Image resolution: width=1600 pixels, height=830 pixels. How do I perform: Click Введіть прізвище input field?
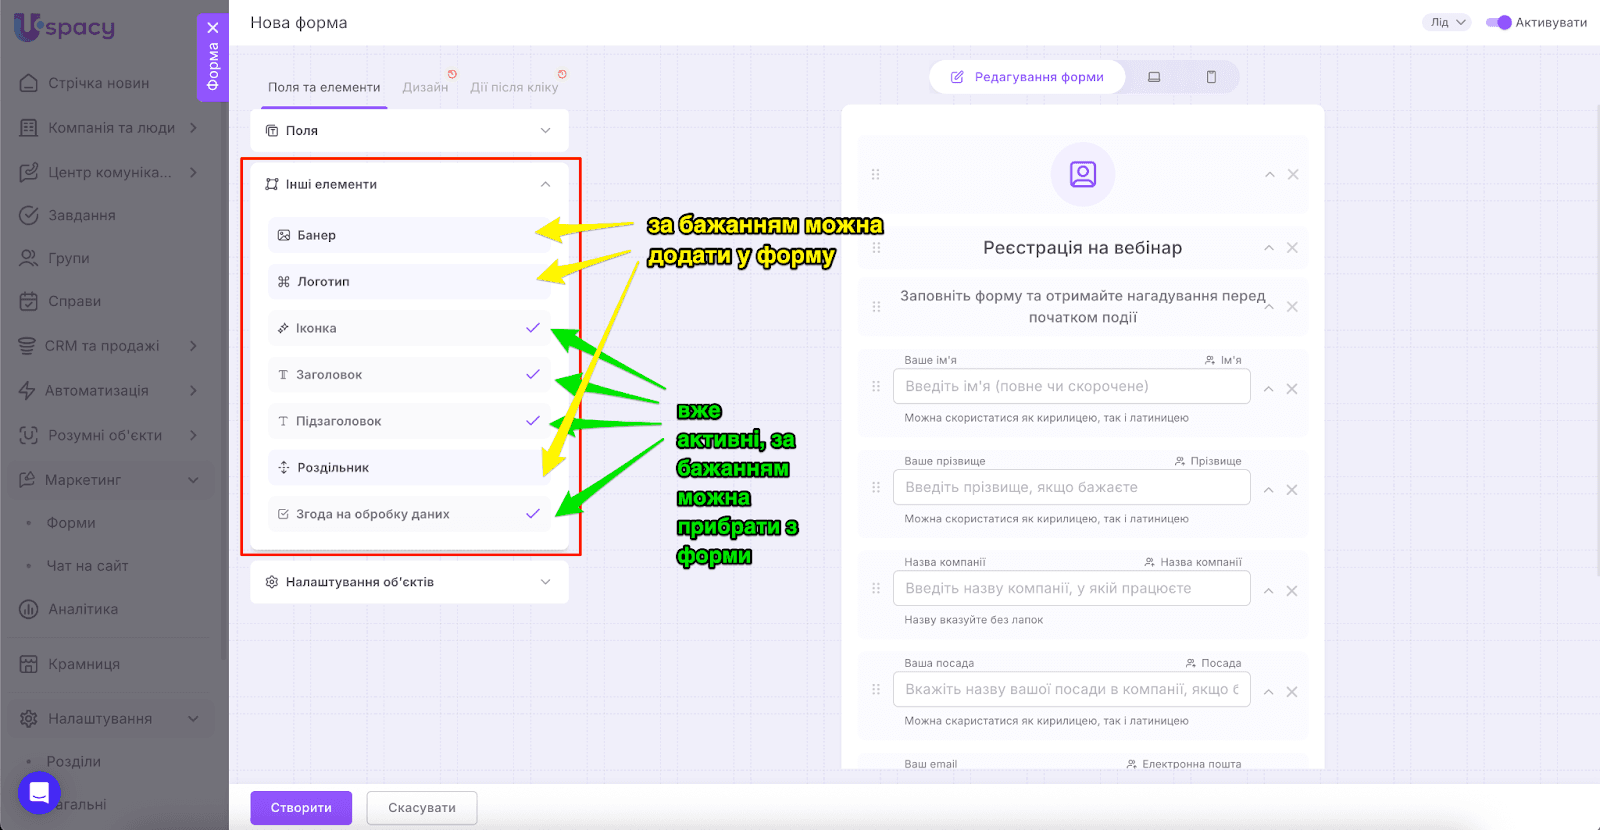pos(1071,487)
